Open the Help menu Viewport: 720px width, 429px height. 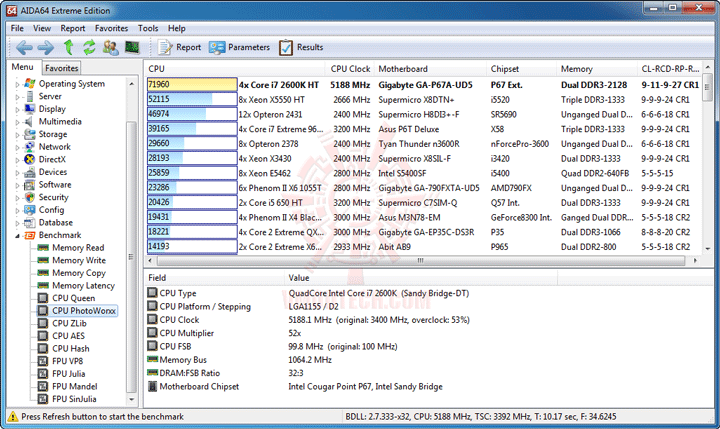(x=176, y=28)
